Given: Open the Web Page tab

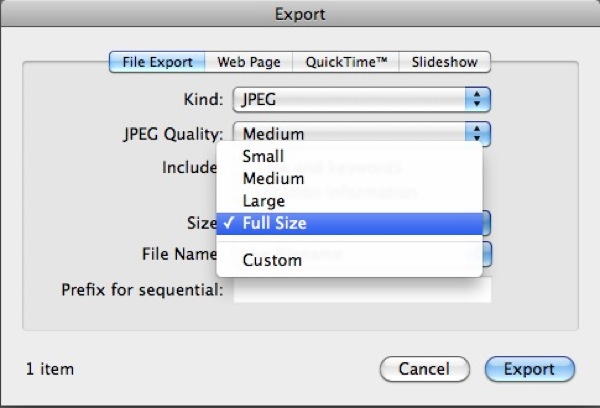Looking at the screenshot, I should tap(249, 62).
